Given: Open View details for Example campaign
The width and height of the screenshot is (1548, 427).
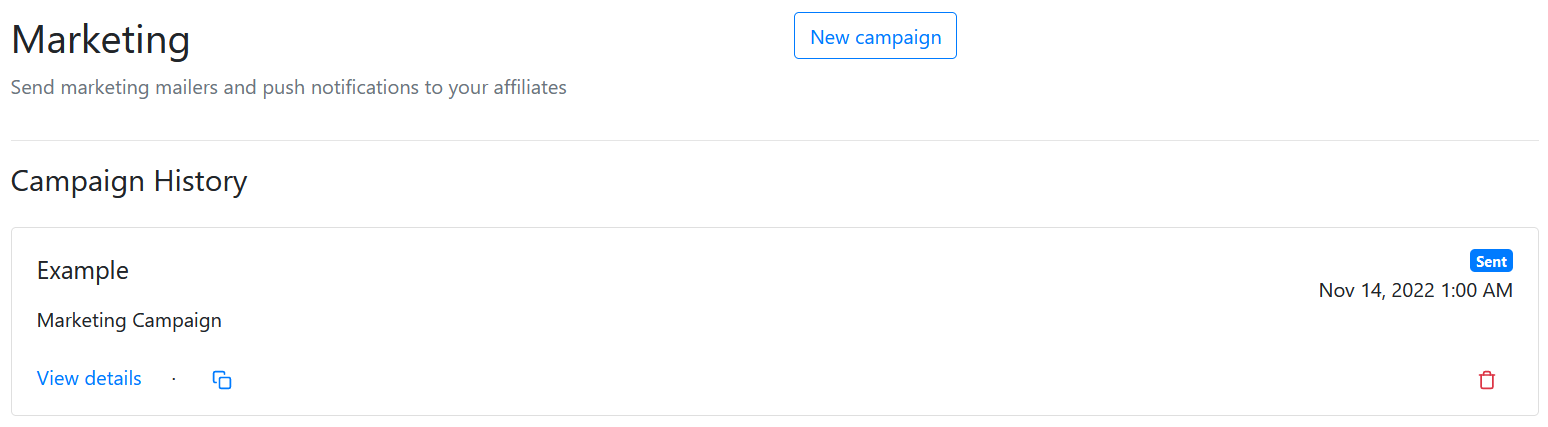Looking at the screenshot, I should tap(89, 378).
